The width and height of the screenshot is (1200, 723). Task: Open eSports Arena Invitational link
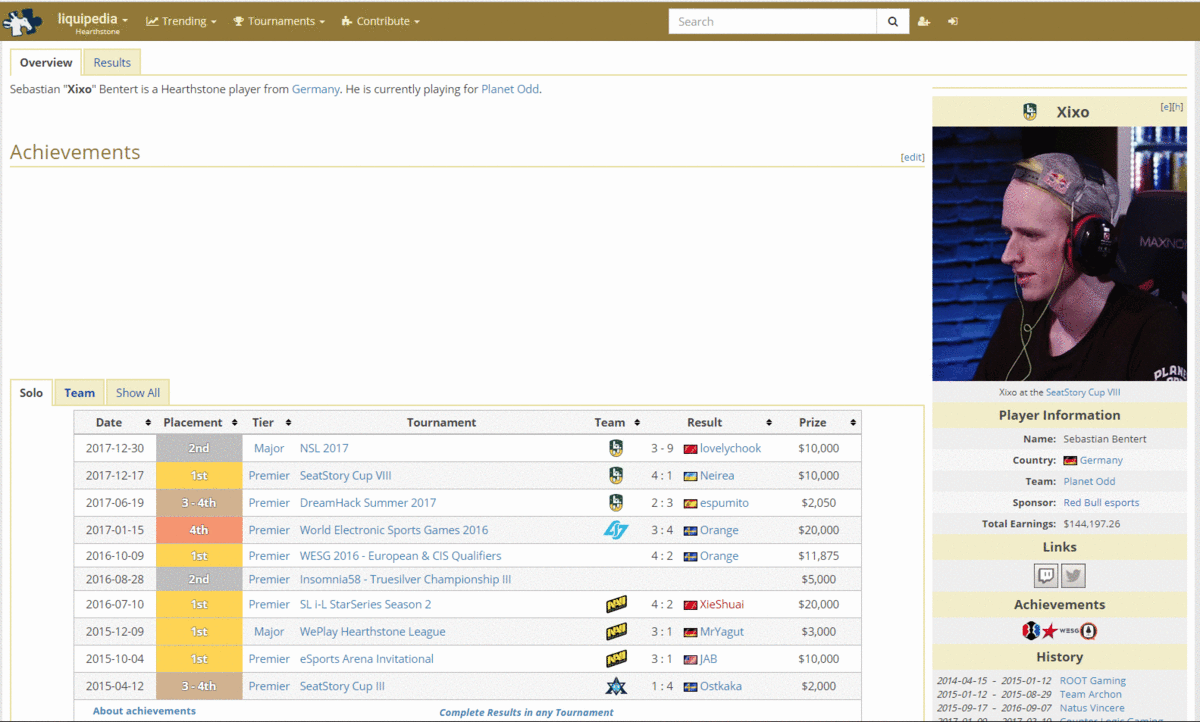367,659
